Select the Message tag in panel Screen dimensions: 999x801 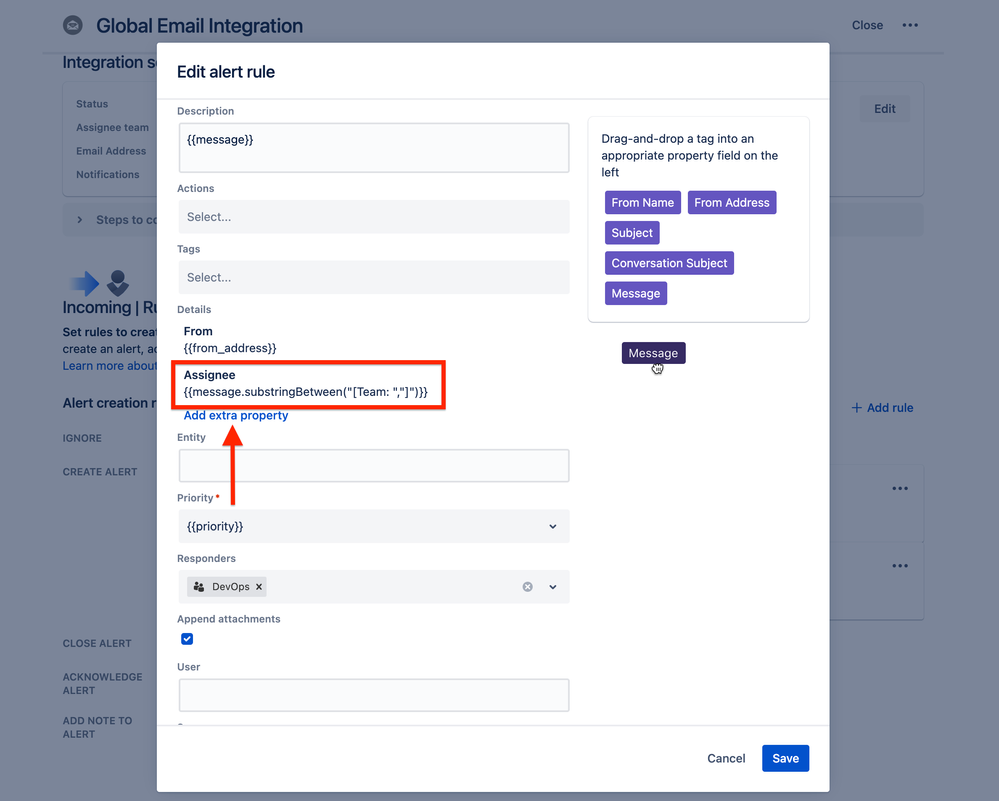pos(635,294)
